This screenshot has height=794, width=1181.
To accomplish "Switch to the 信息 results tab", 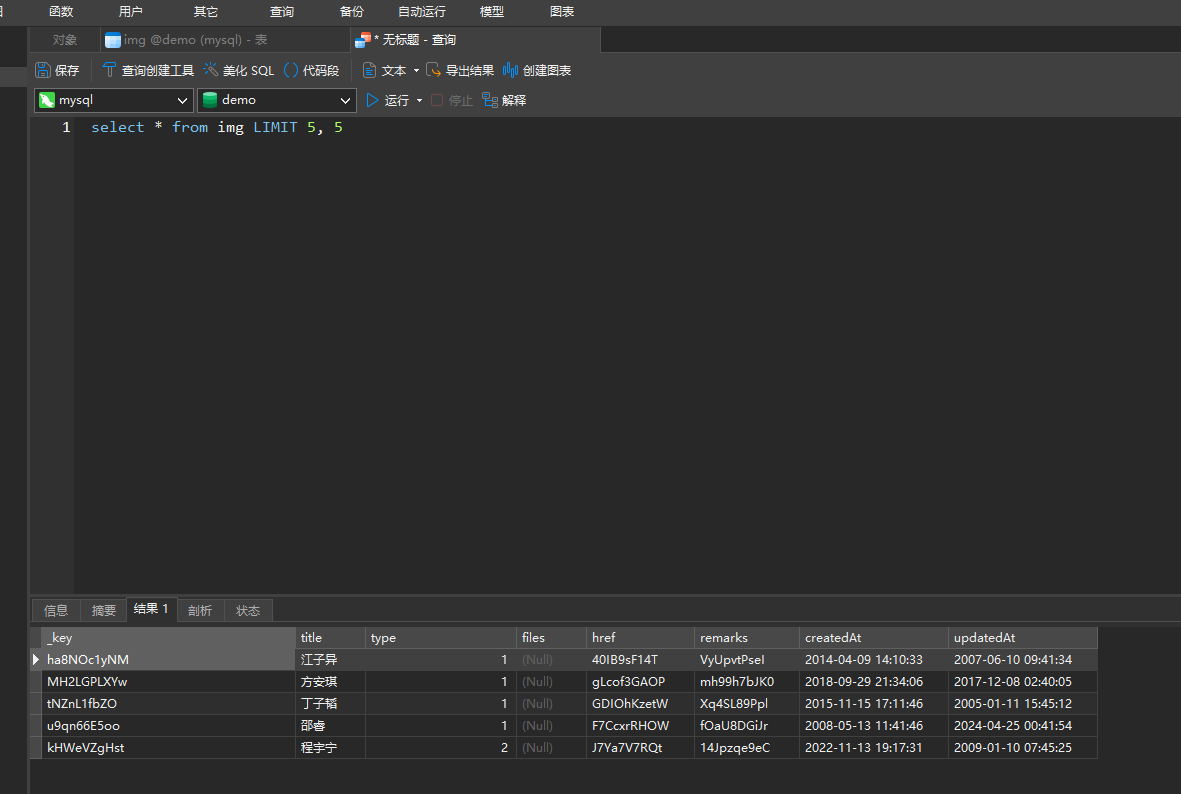I will tap(56, 611).
